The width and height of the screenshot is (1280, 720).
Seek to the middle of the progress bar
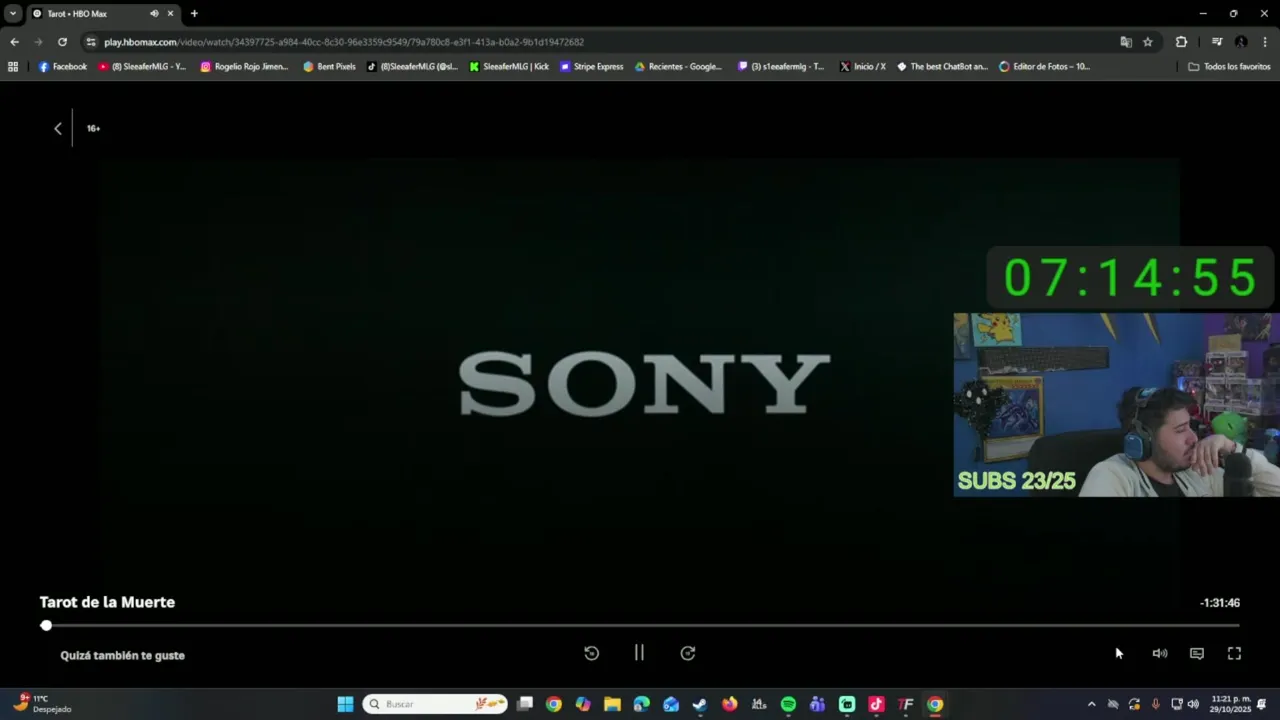(640, 625)
